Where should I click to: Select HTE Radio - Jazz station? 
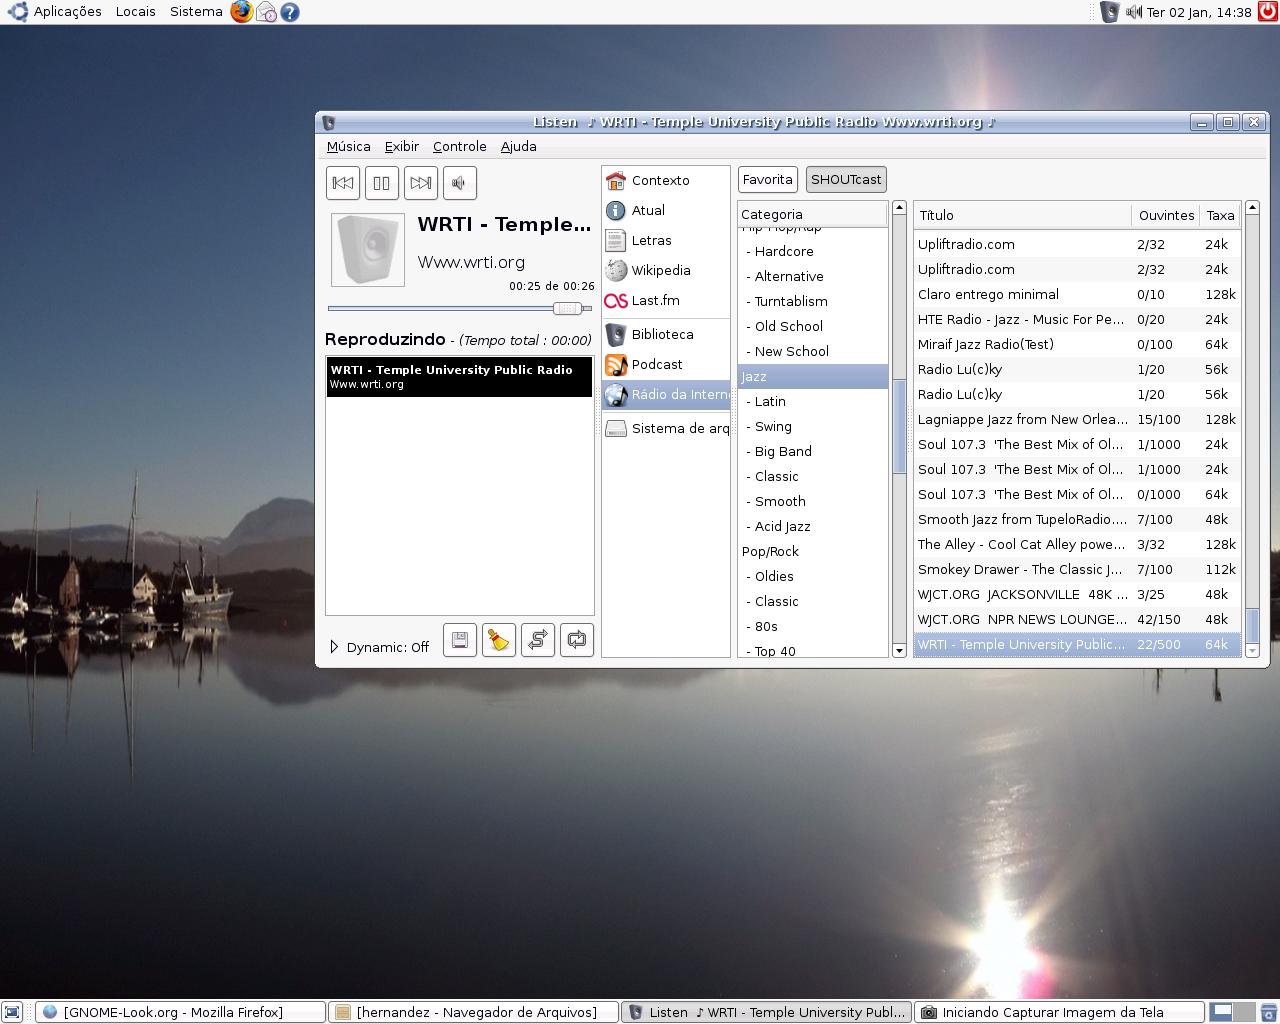1077,319
